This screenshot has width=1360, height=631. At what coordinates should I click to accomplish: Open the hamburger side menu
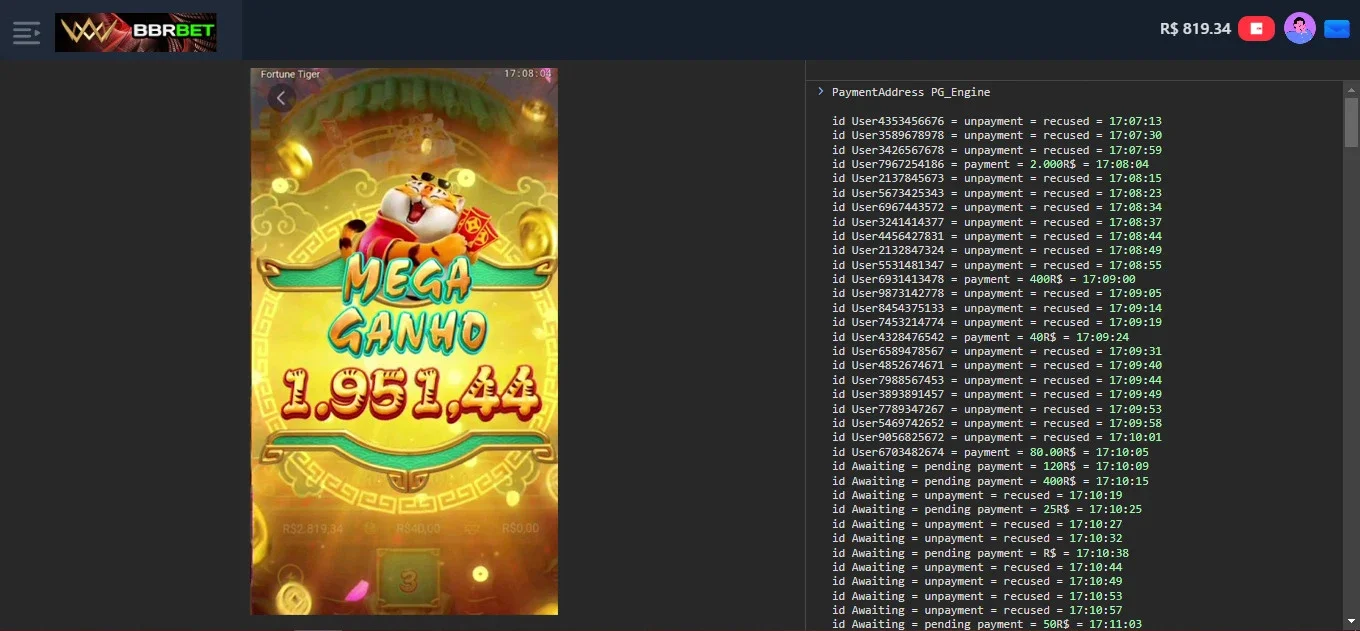26,32
